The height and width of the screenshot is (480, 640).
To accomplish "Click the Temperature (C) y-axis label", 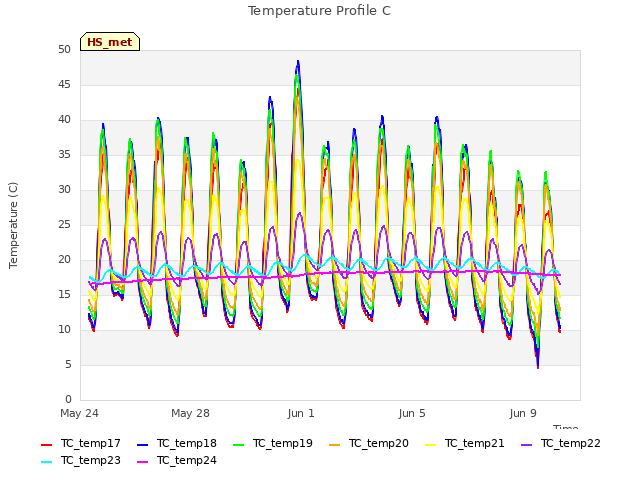I will point(13,225).
